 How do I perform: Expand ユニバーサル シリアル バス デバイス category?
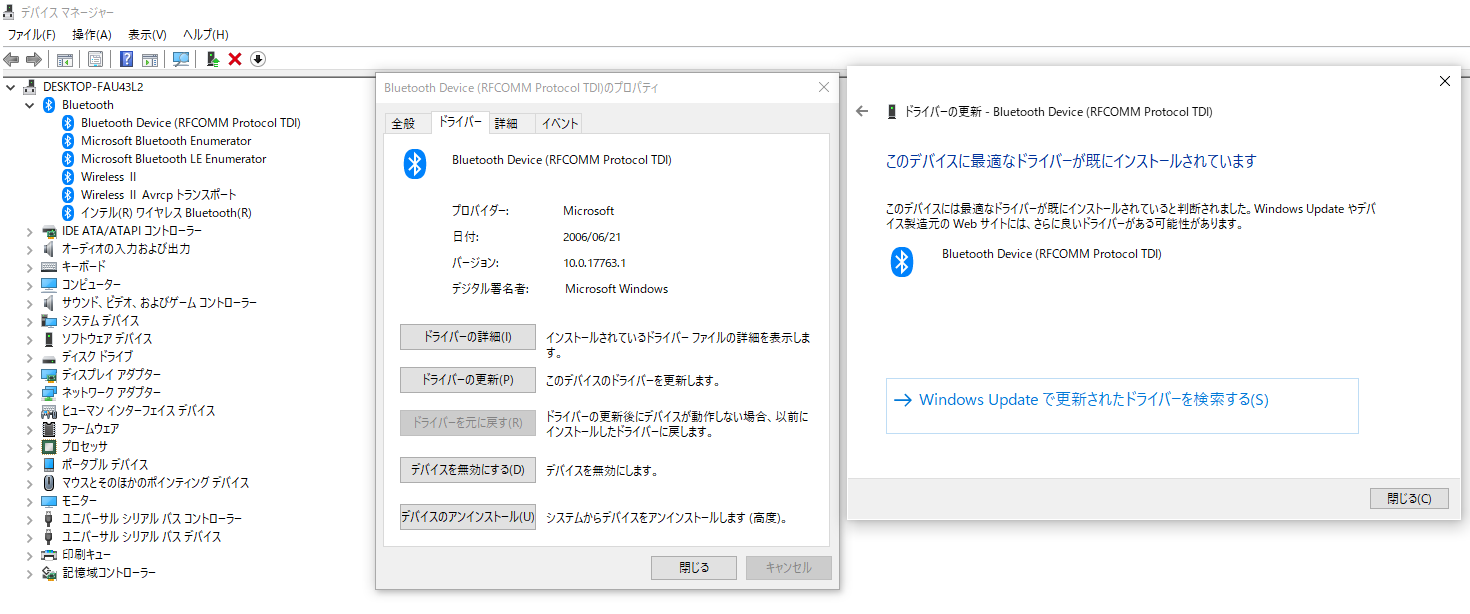click(x=29, y=536)
